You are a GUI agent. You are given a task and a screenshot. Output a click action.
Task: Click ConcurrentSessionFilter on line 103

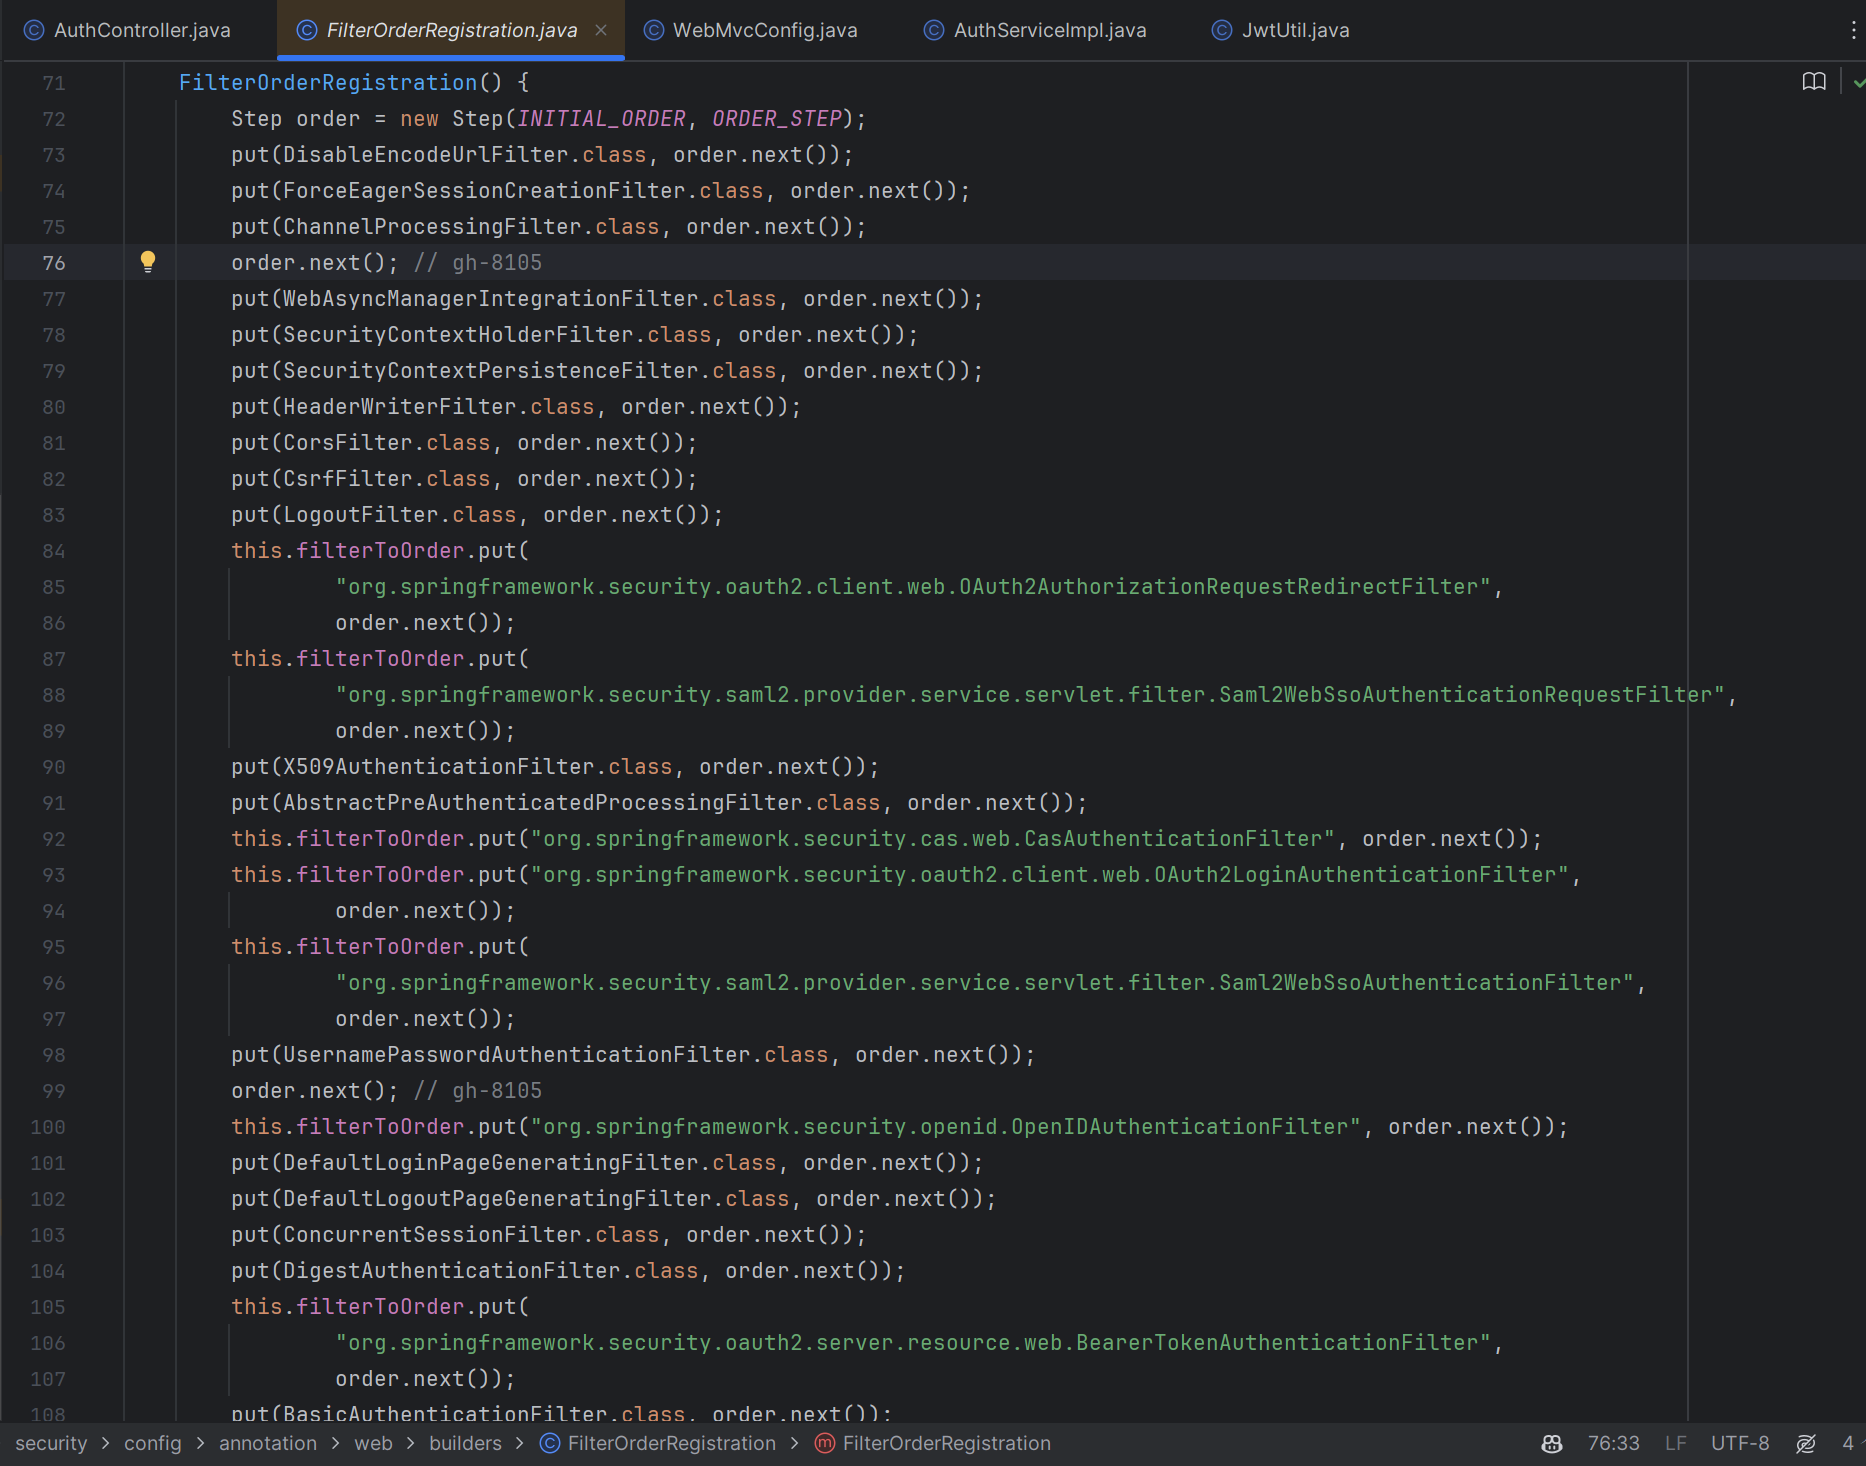[x=433, y=1235]
